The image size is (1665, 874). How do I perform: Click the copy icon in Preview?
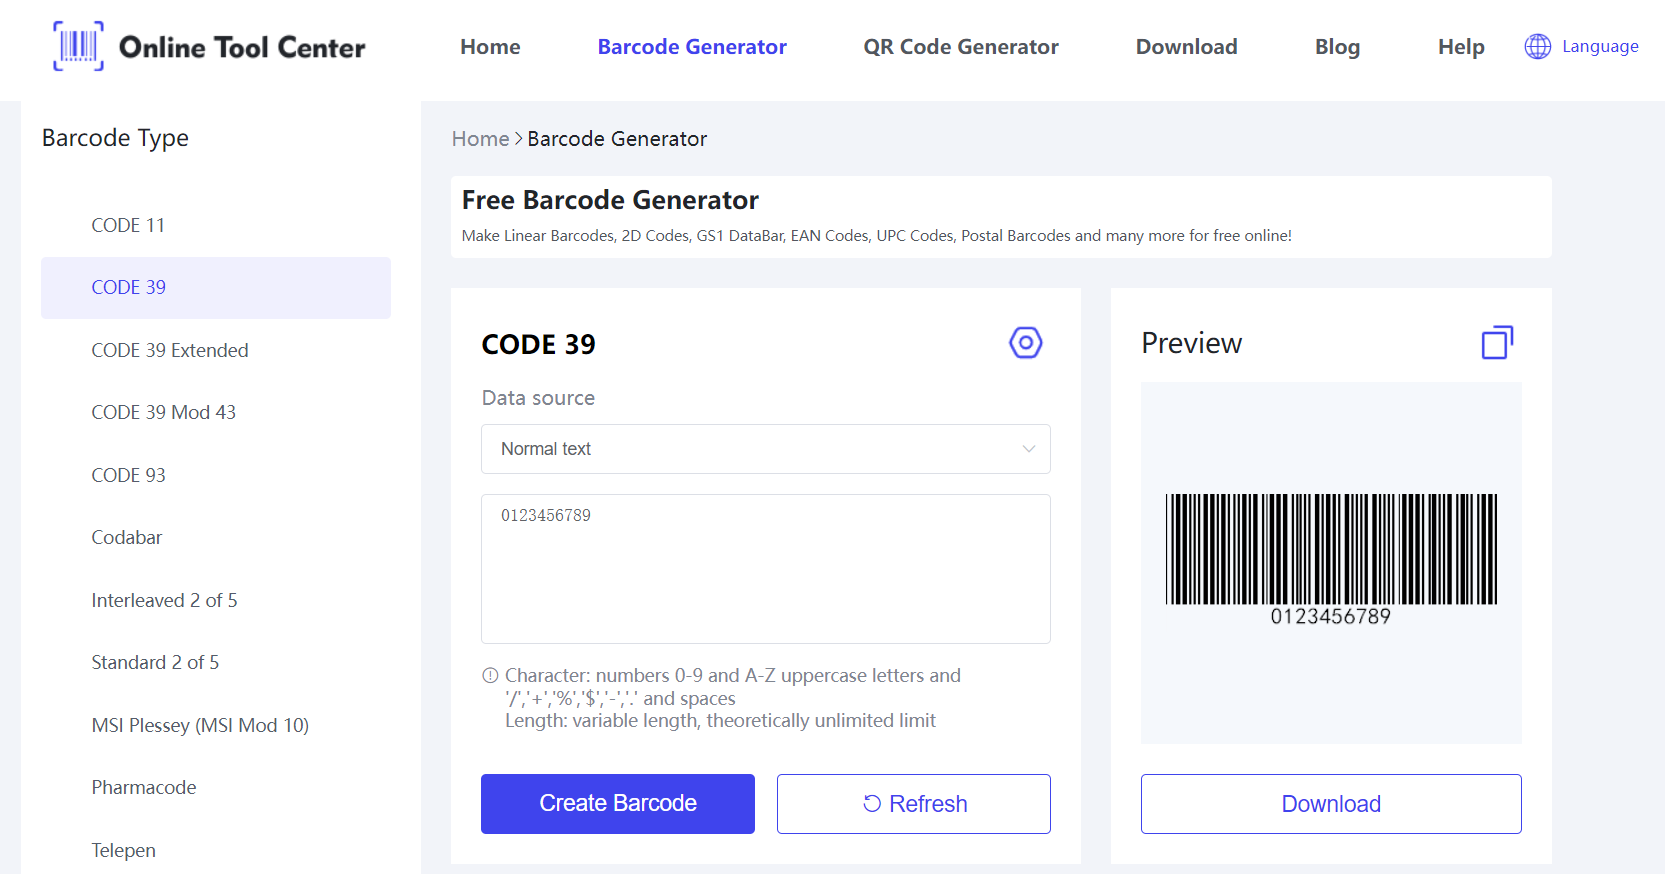tap(1497, 343)
